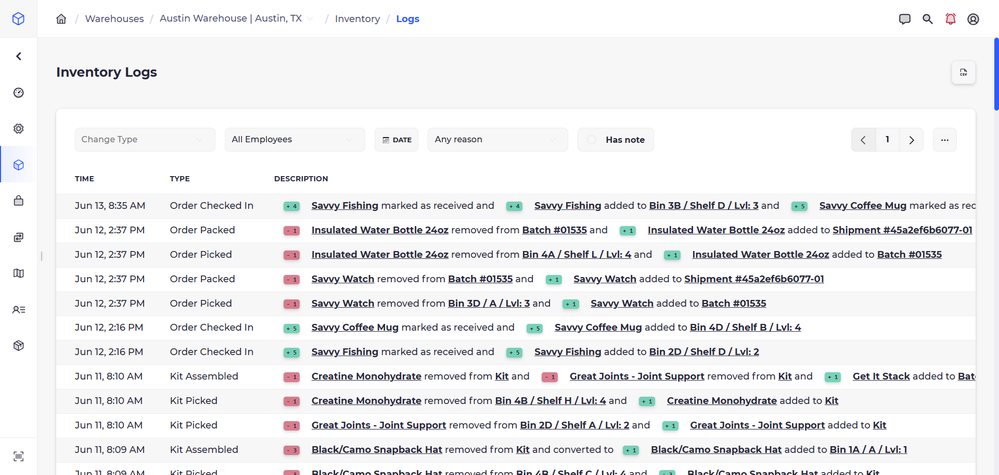
Task: Click page number 1 field
Action: 888,139
